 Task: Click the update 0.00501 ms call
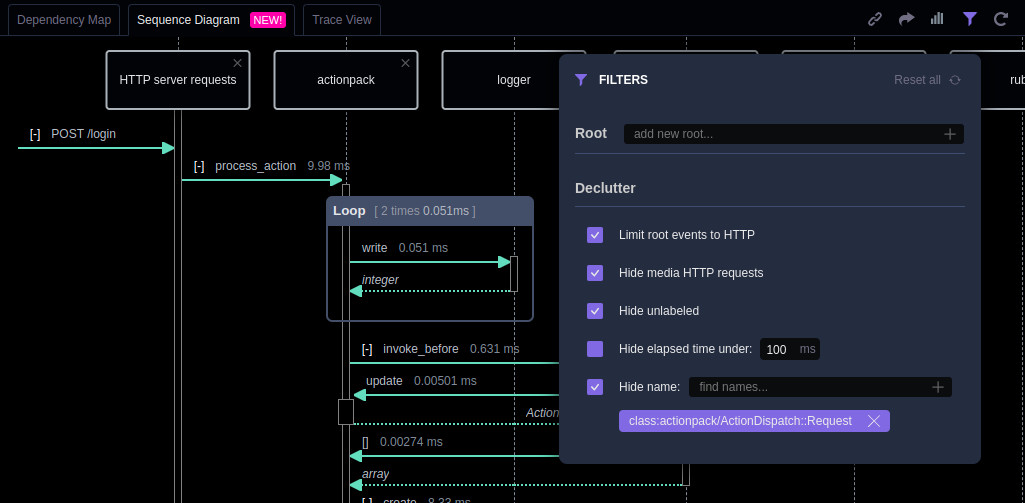tap(421, 381)
